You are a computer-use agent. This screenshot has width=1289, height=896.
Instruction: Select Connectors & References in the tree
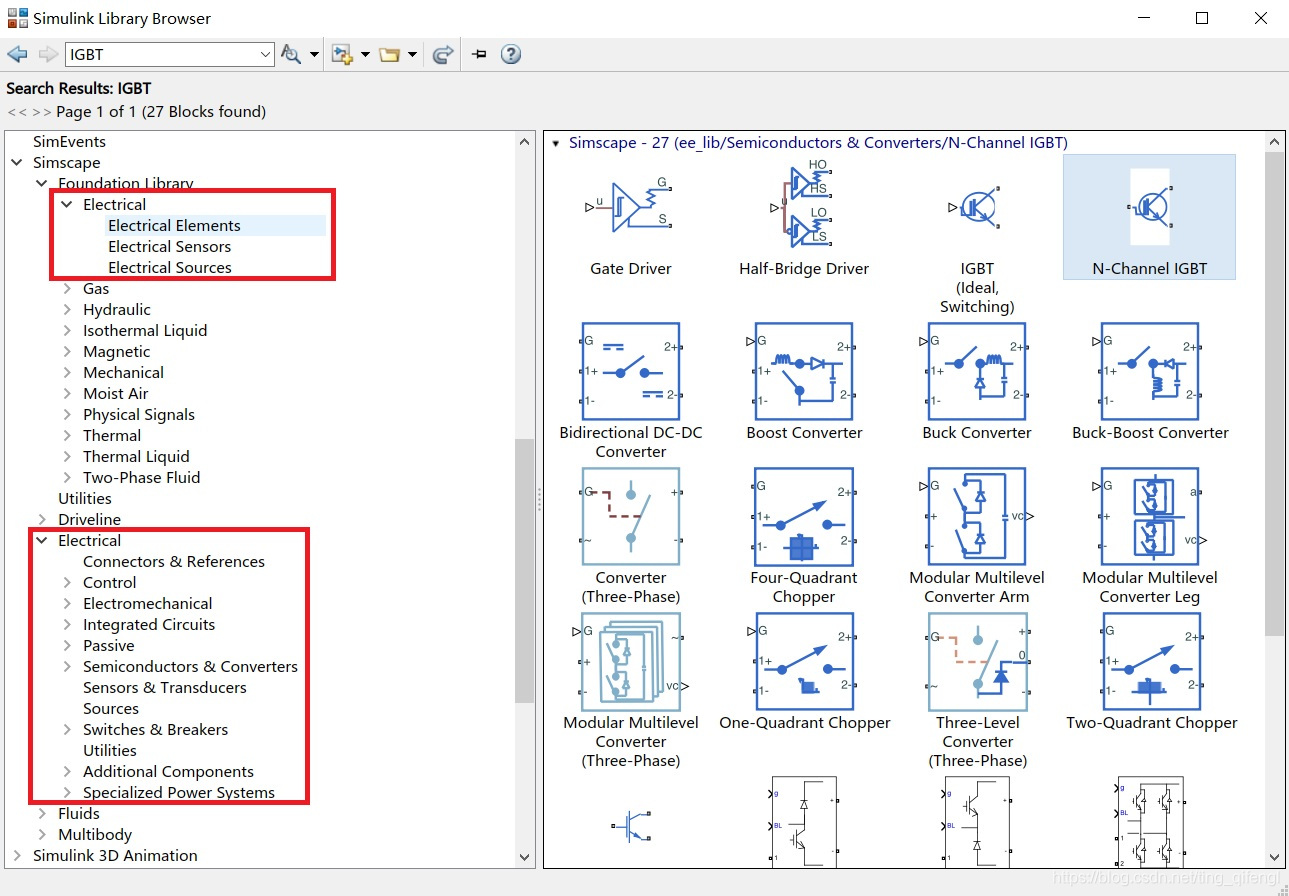[174, 561]
